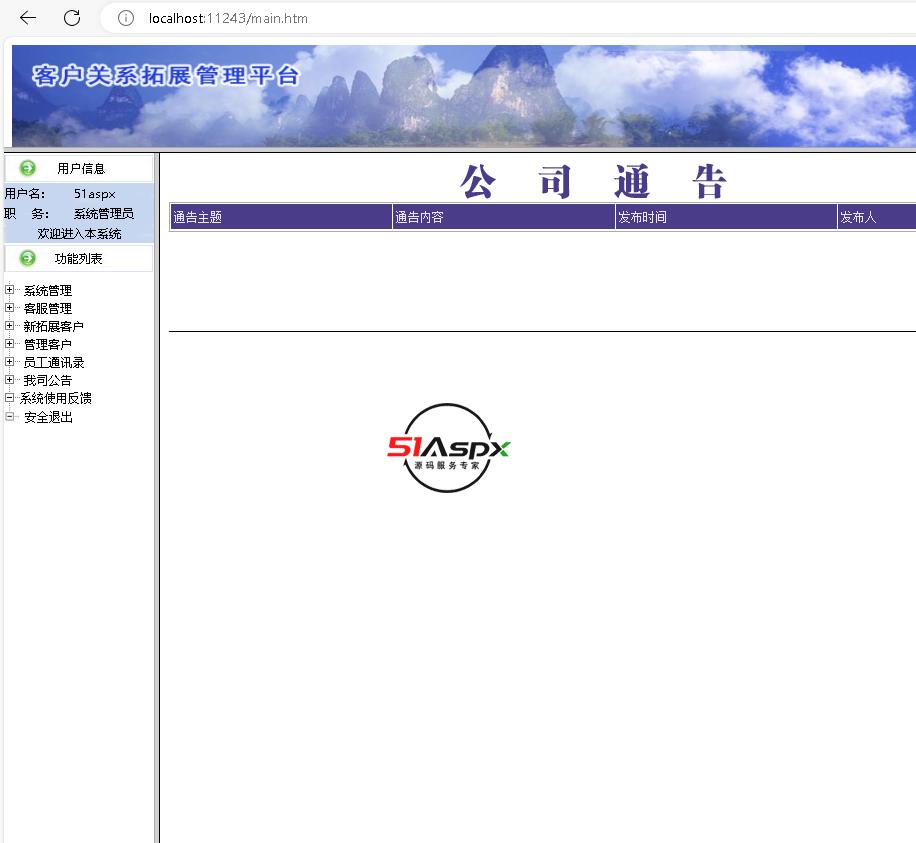The image size is (916, 843).
Task: Click the green arrow icon beside 功能列表
Action: point(27,258)
